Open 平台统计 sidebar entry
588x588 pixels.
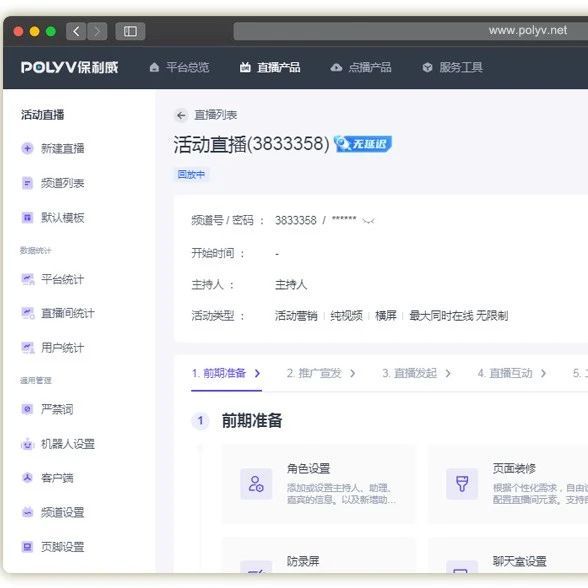(63, 279)
